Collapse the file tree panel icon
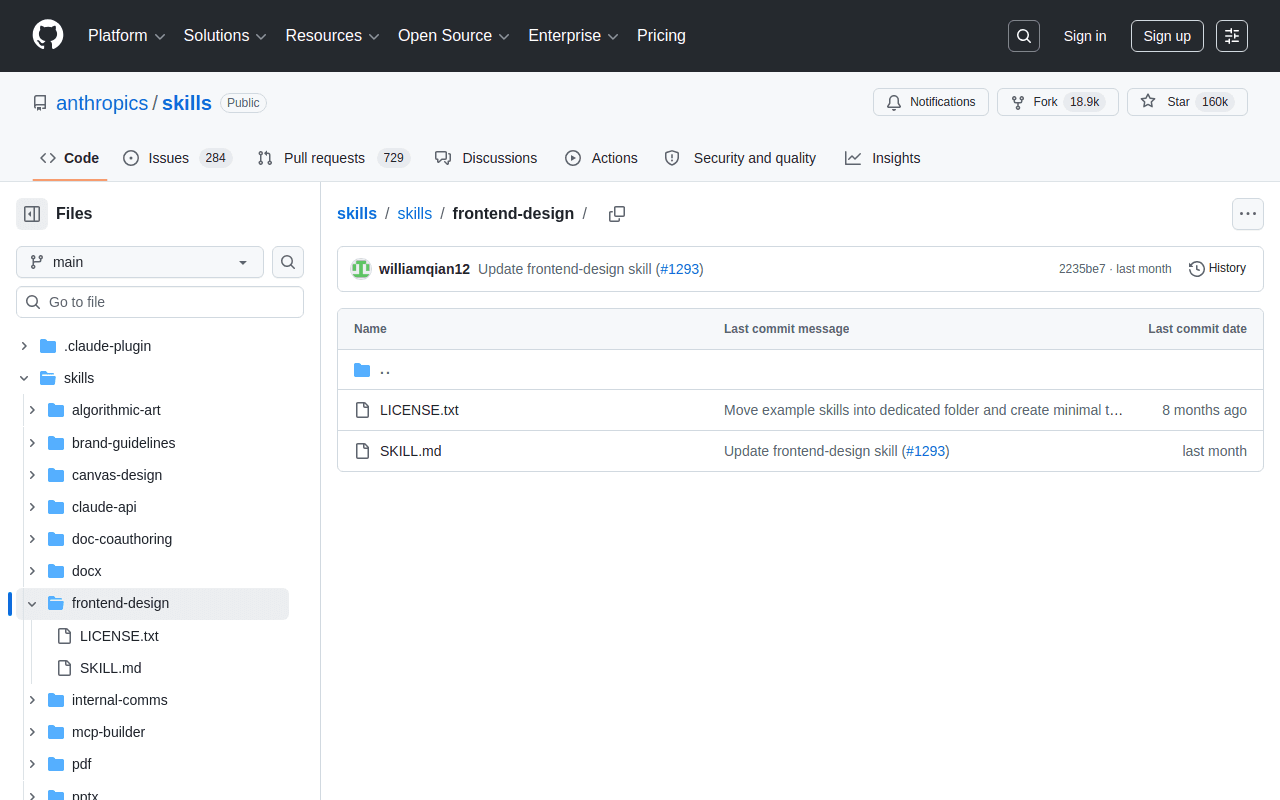 click(x=32, y=214)
